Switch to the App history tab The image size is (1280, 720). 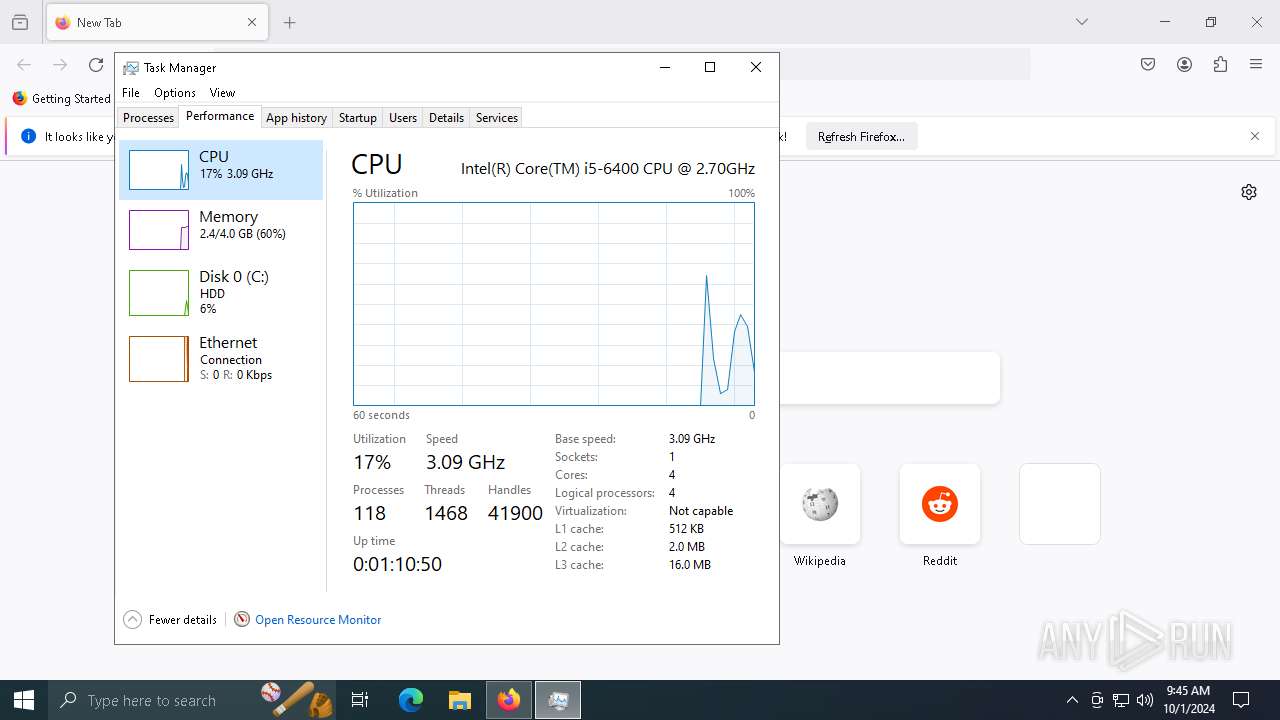pos(296,117)
